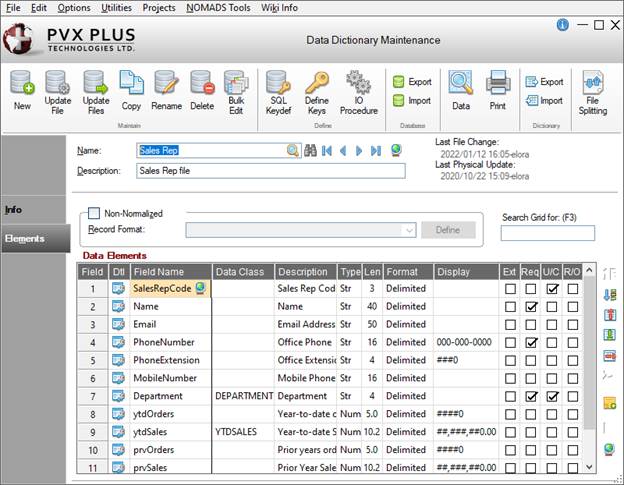Enable the Non-Normalized checkbox
The image size is (624, 485).
click(x=94, y=213)
